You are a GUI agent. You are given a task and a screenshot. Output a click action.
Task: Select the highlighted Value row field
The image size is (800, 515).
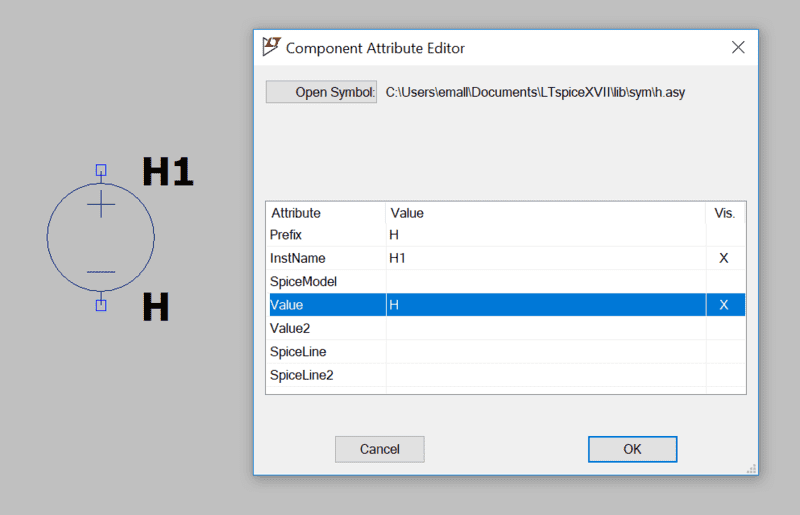(545, 305)
